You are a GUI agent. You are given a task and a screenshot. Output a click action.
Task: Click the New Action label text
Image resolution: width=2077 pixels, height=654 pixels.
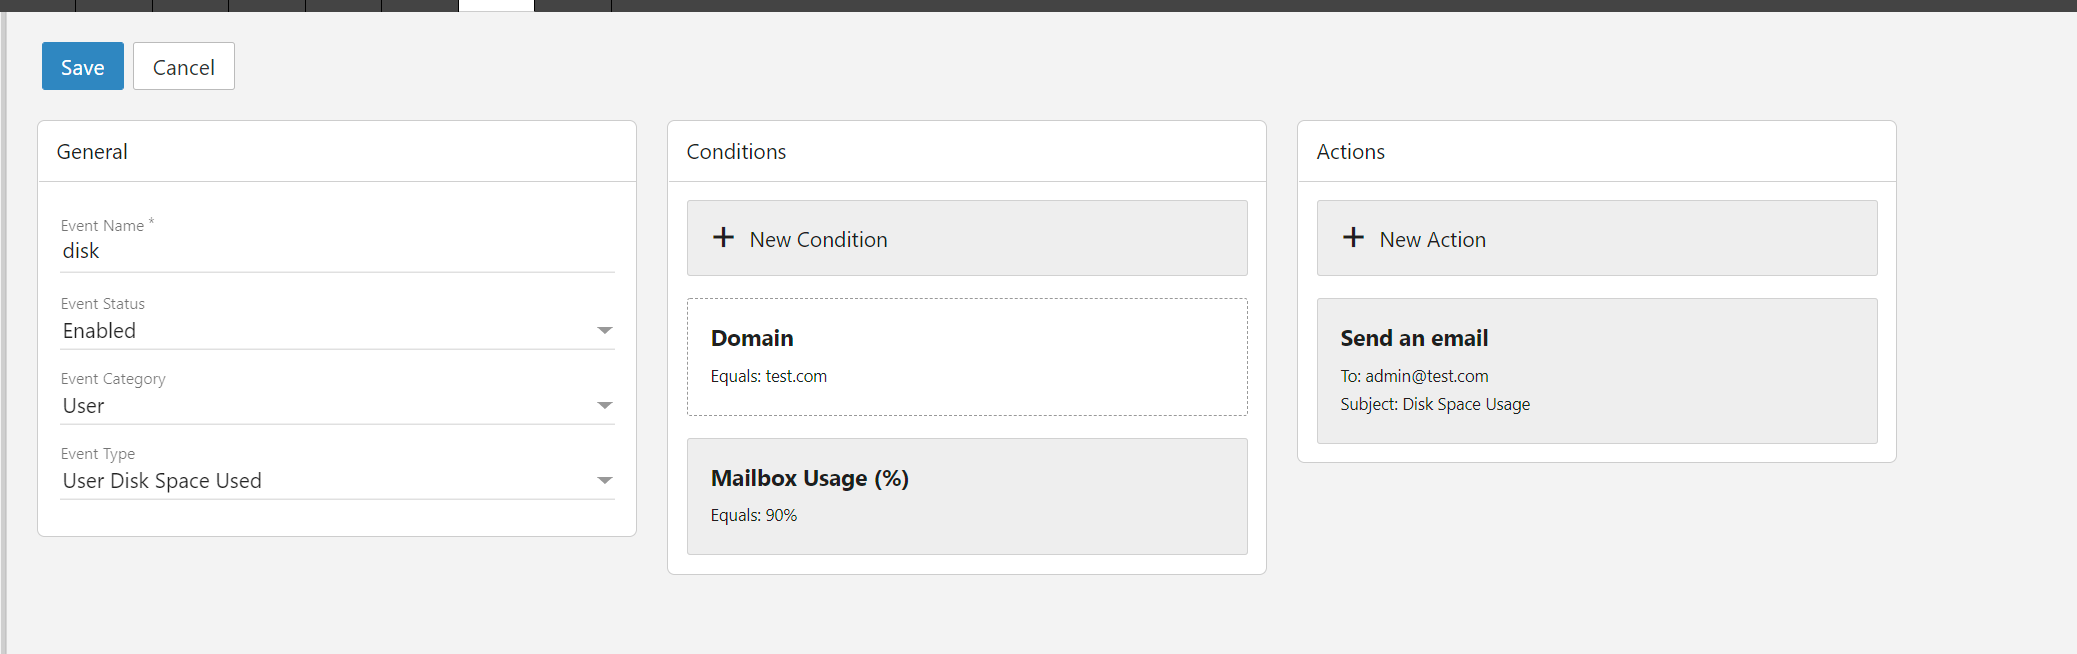(x=1432, y=240)
